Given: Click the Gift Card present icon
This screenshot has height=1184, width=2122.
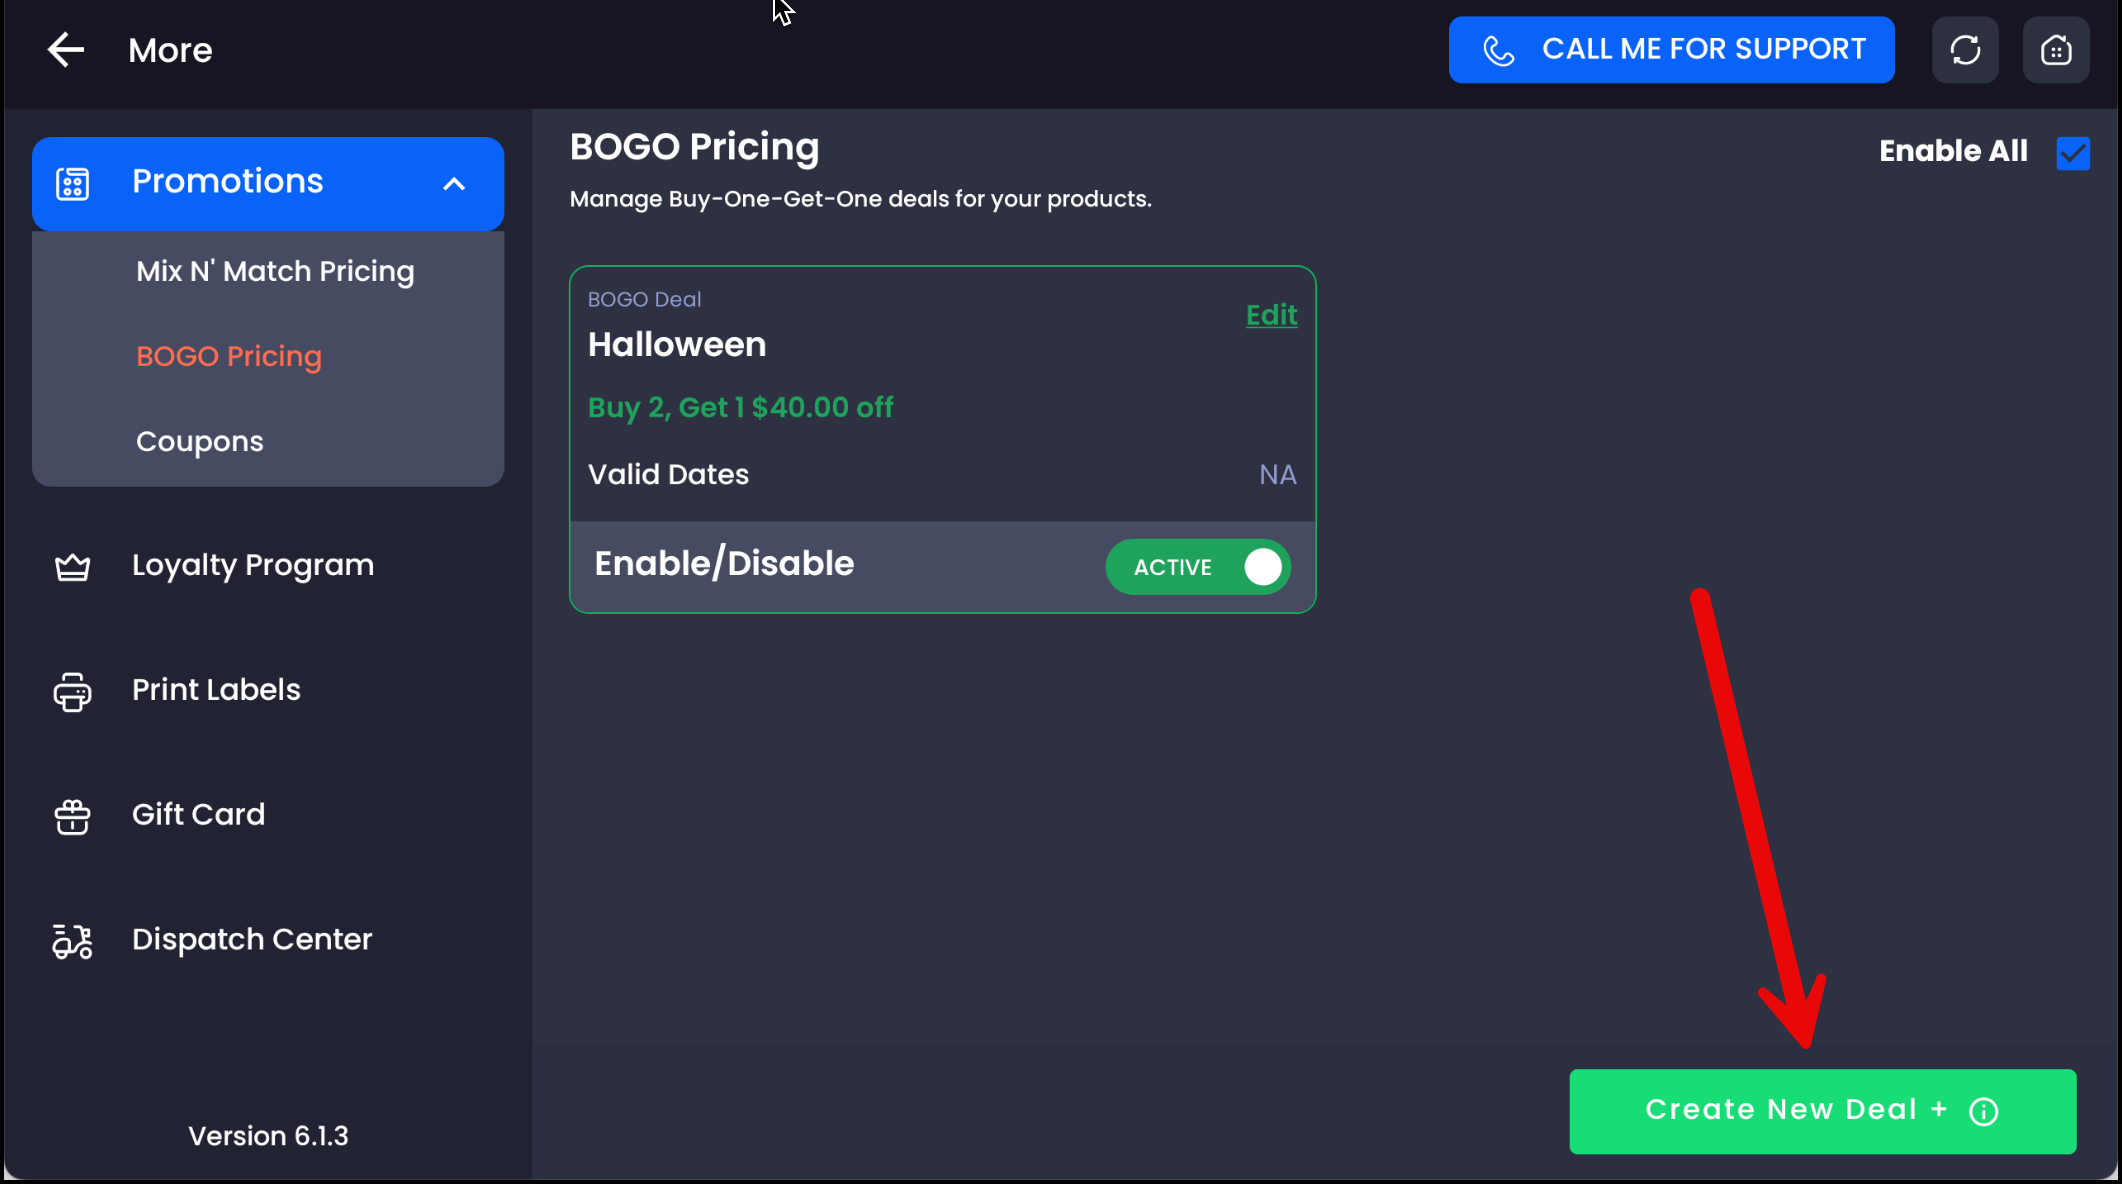Looking at the screenshot, I should coord(72,817).
